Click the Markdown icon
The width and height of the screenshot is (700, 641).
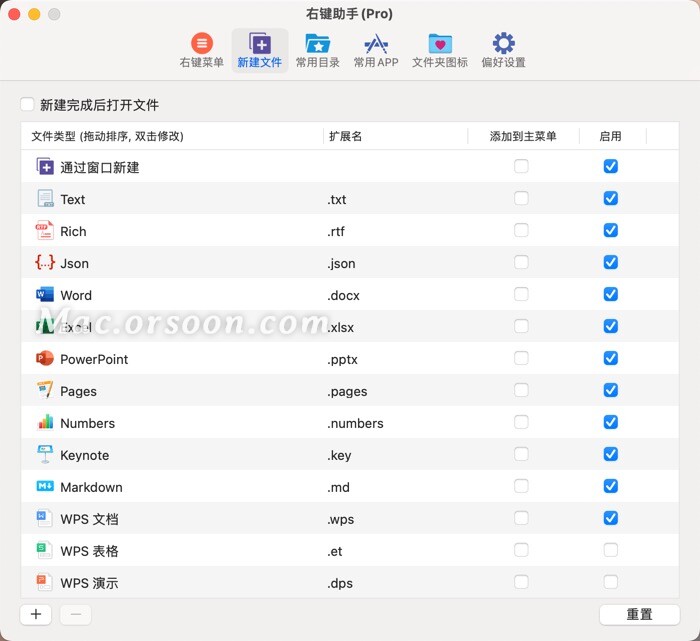coord(45,486)
